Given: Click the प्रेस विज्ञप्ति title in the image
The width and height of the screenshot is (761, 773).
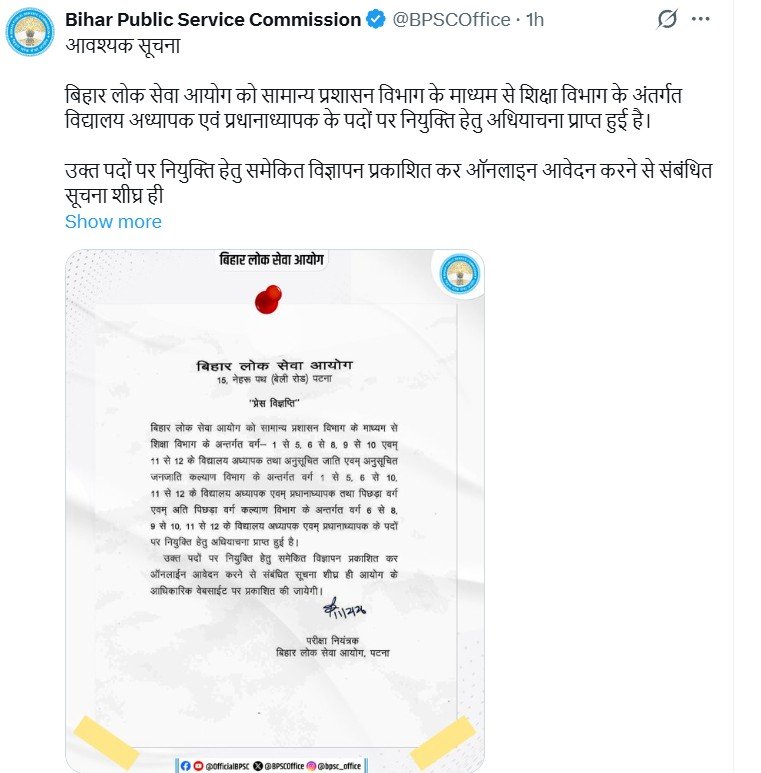Looking at the screenshot, I should (x=275, y=403).
